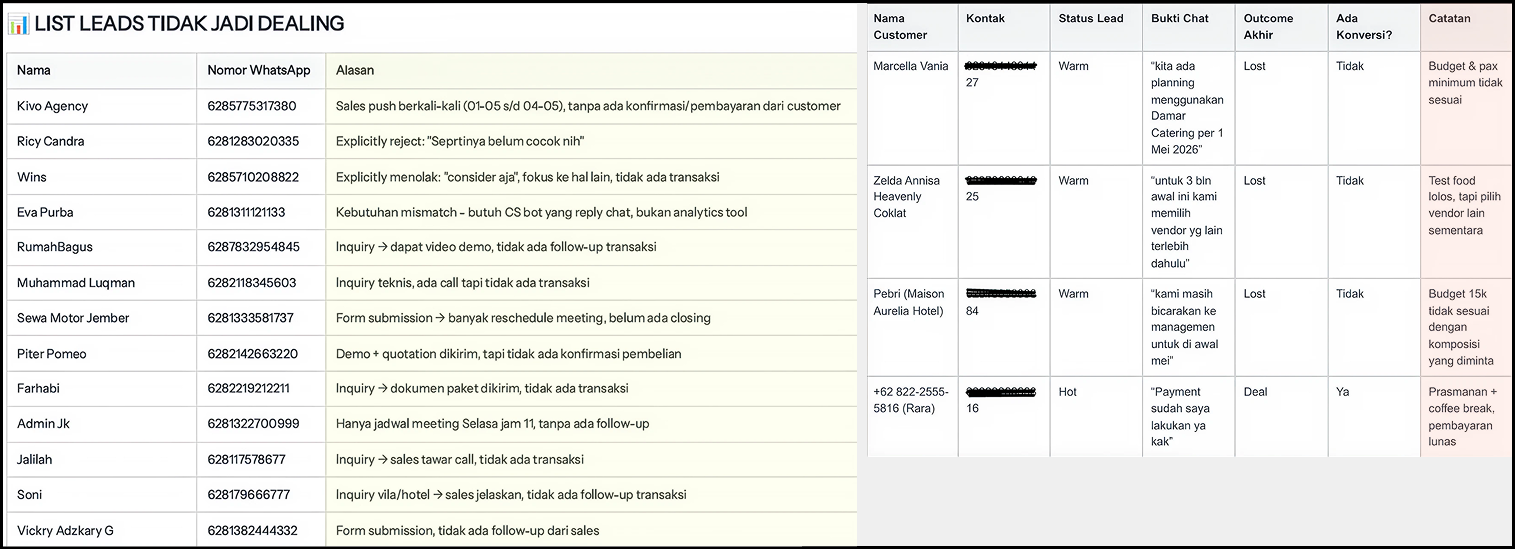Click the reason mentioning 'consider aja'
Screen dimensions: 1515x549
pos(591,177)
